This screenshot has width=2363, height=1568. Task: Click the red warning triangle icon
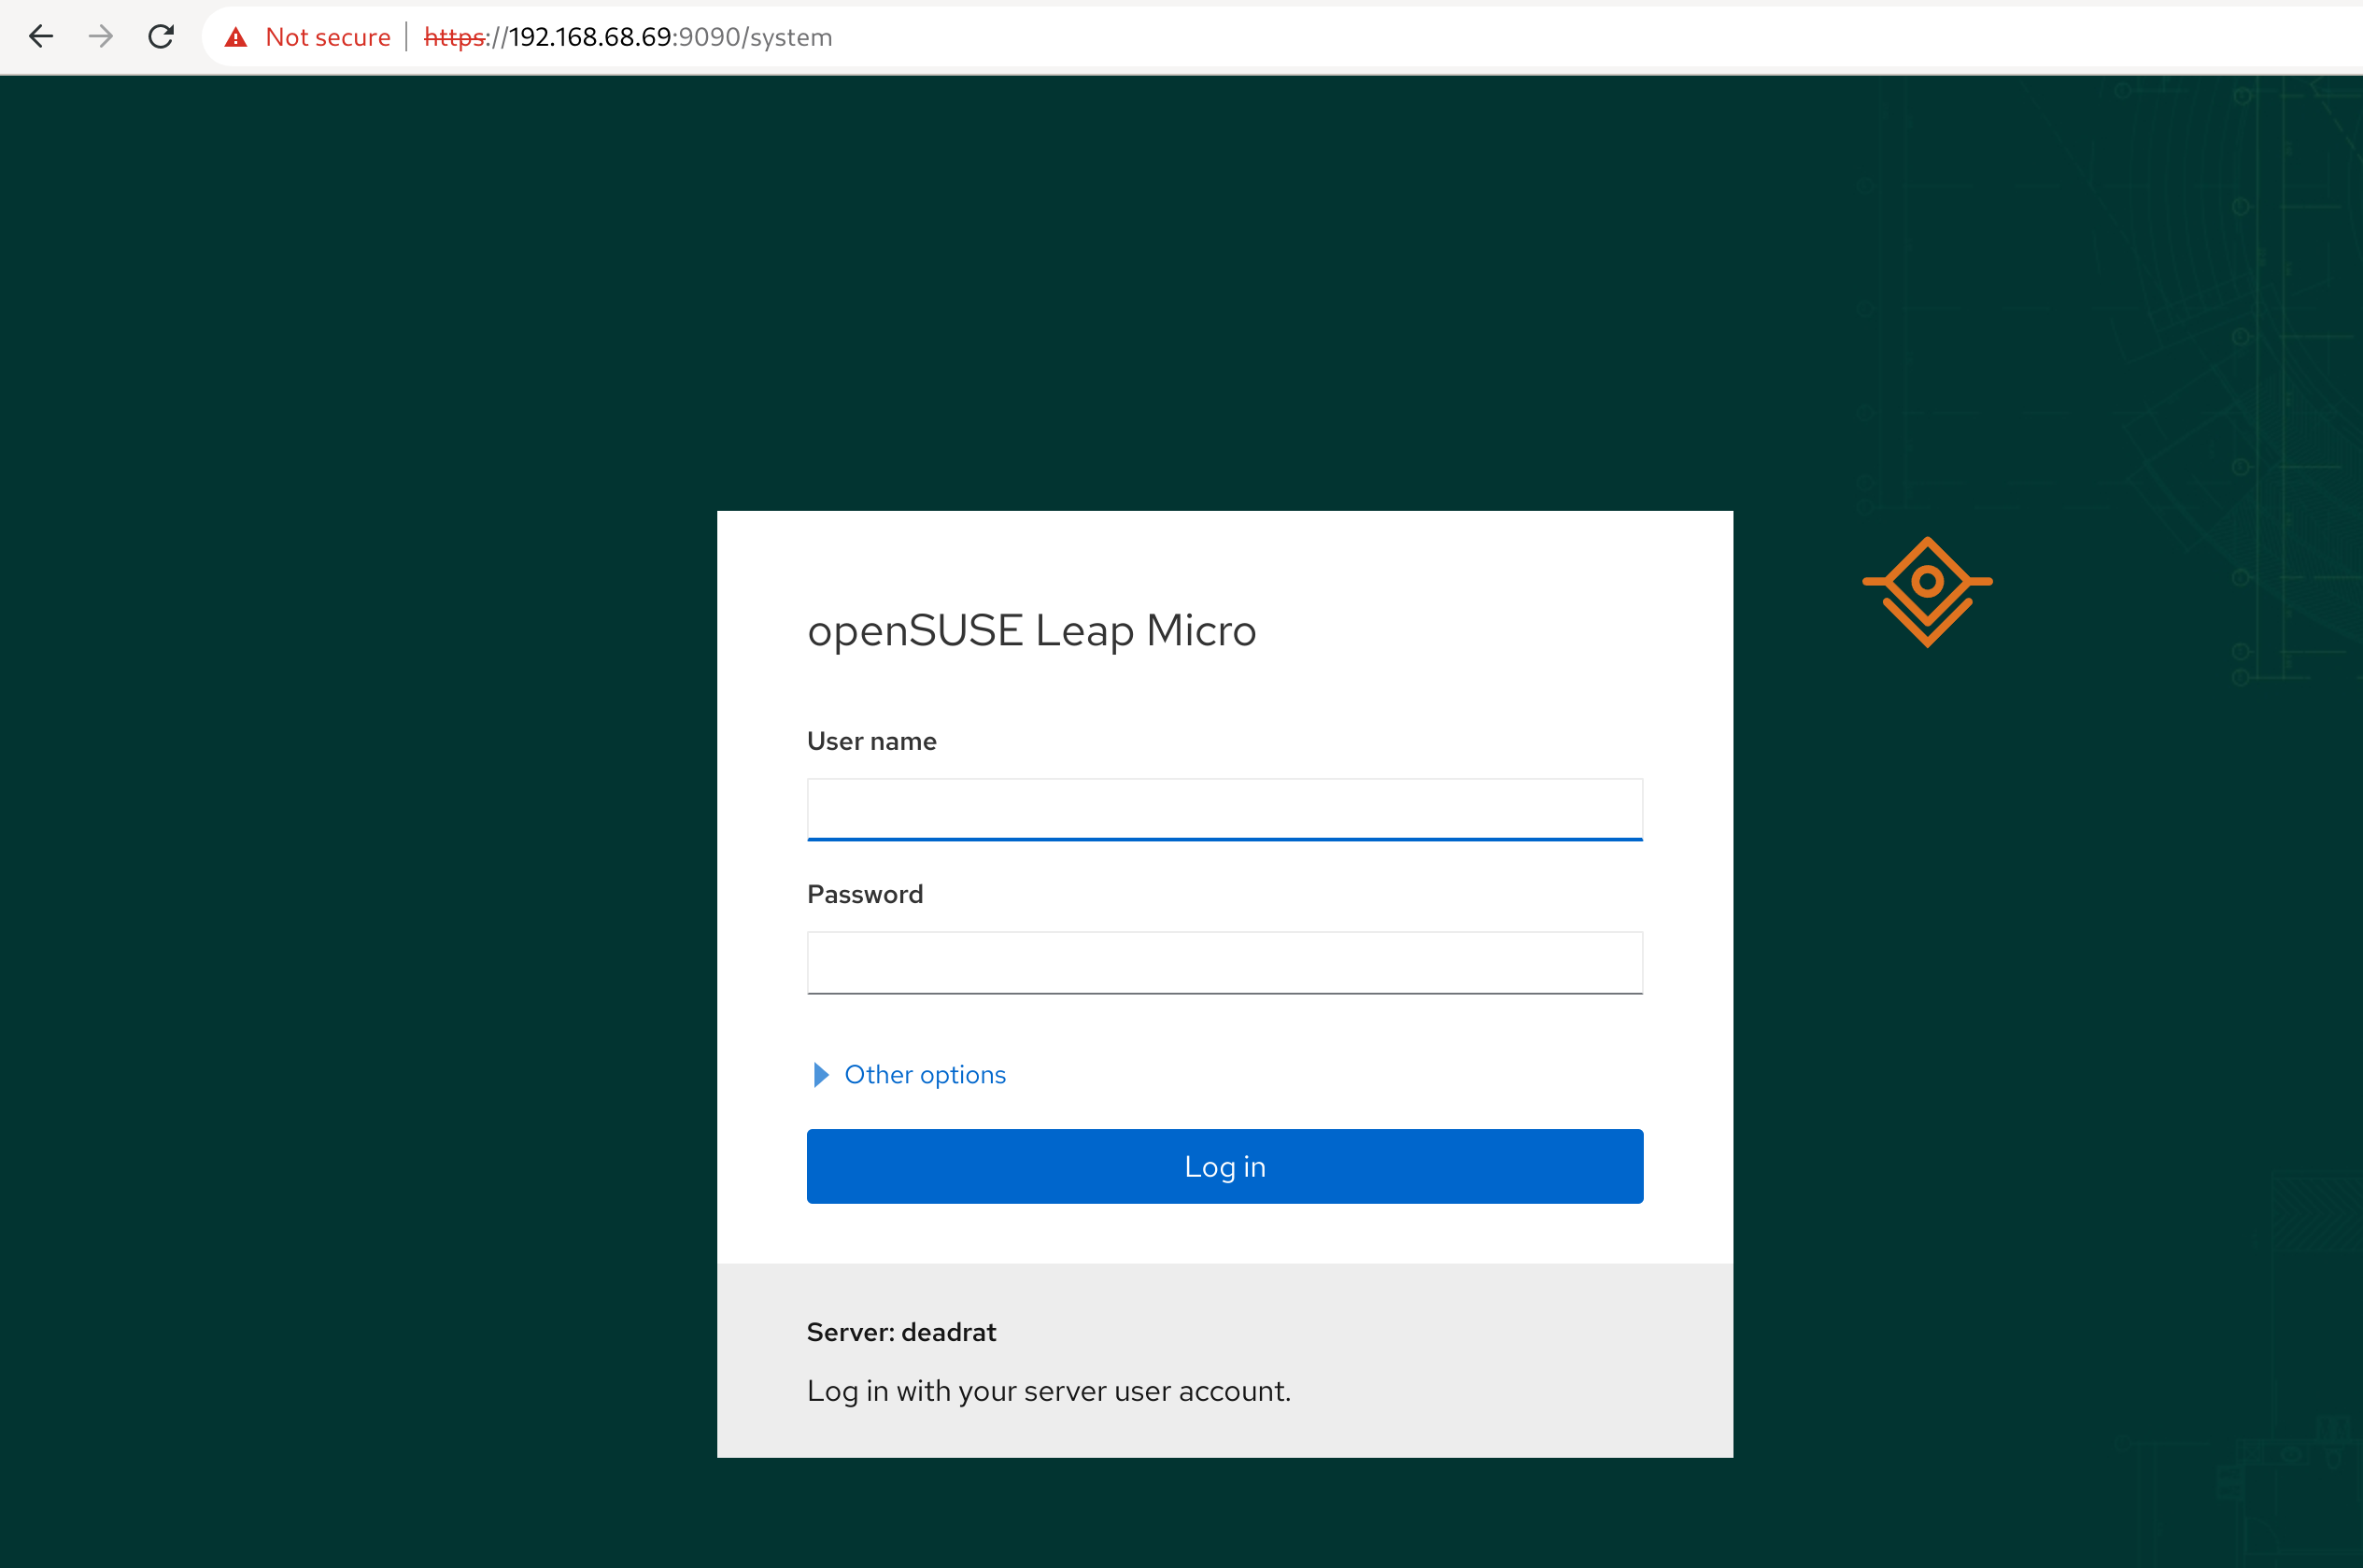[236, 38]
